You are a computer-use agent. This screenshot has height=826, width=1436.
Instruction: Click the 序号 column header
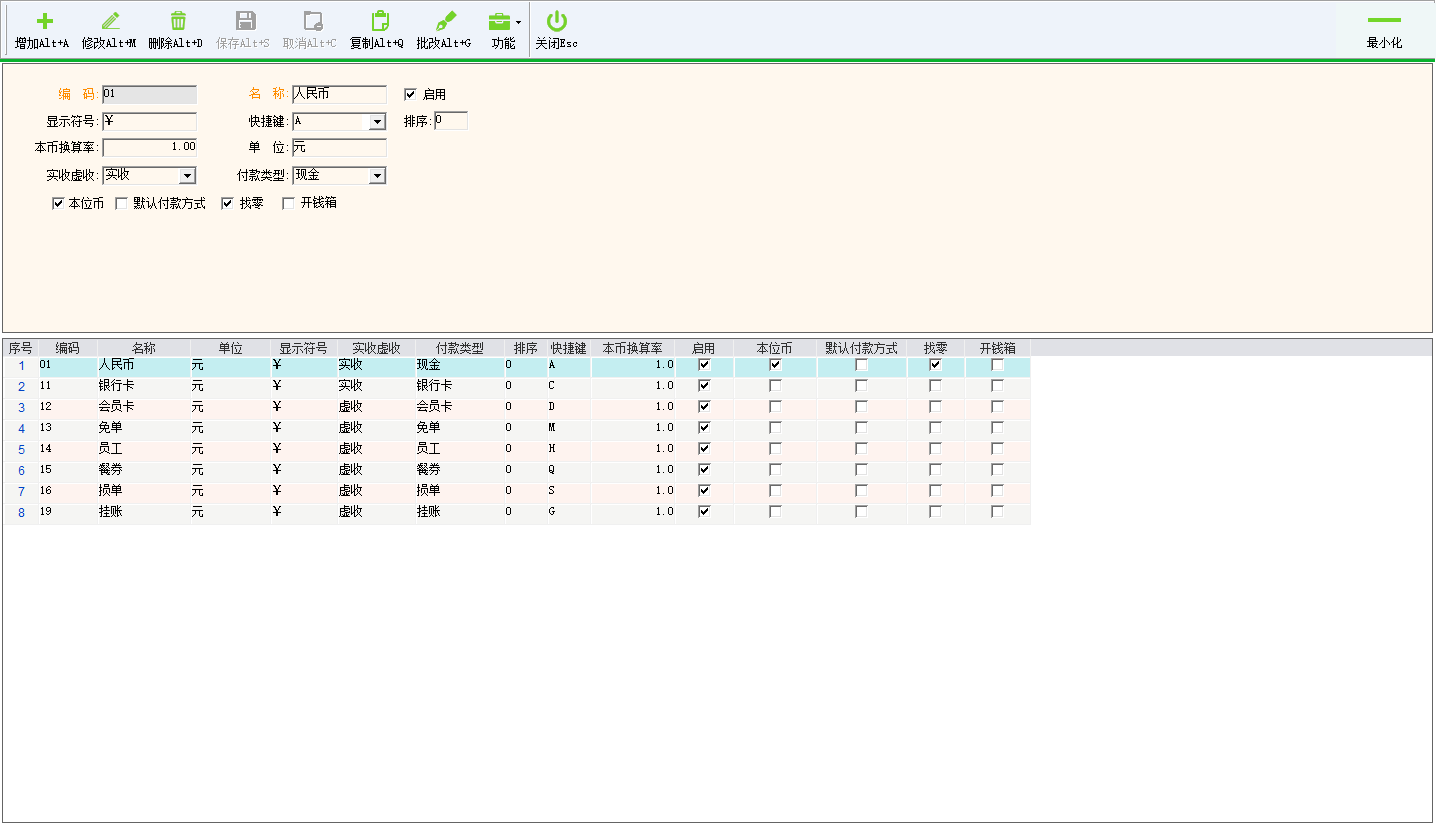tap(21, 348)
